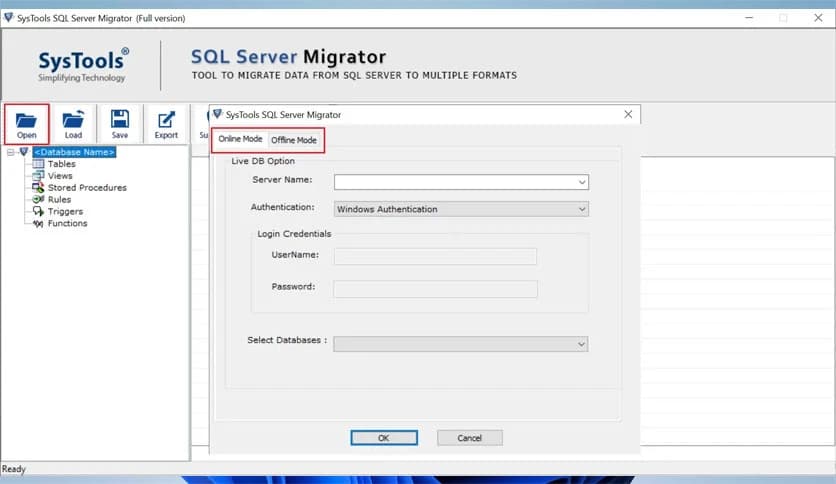Switch to the Online Mode tab
This screenshot has height=484, width=836.
[x=240, y=139]
